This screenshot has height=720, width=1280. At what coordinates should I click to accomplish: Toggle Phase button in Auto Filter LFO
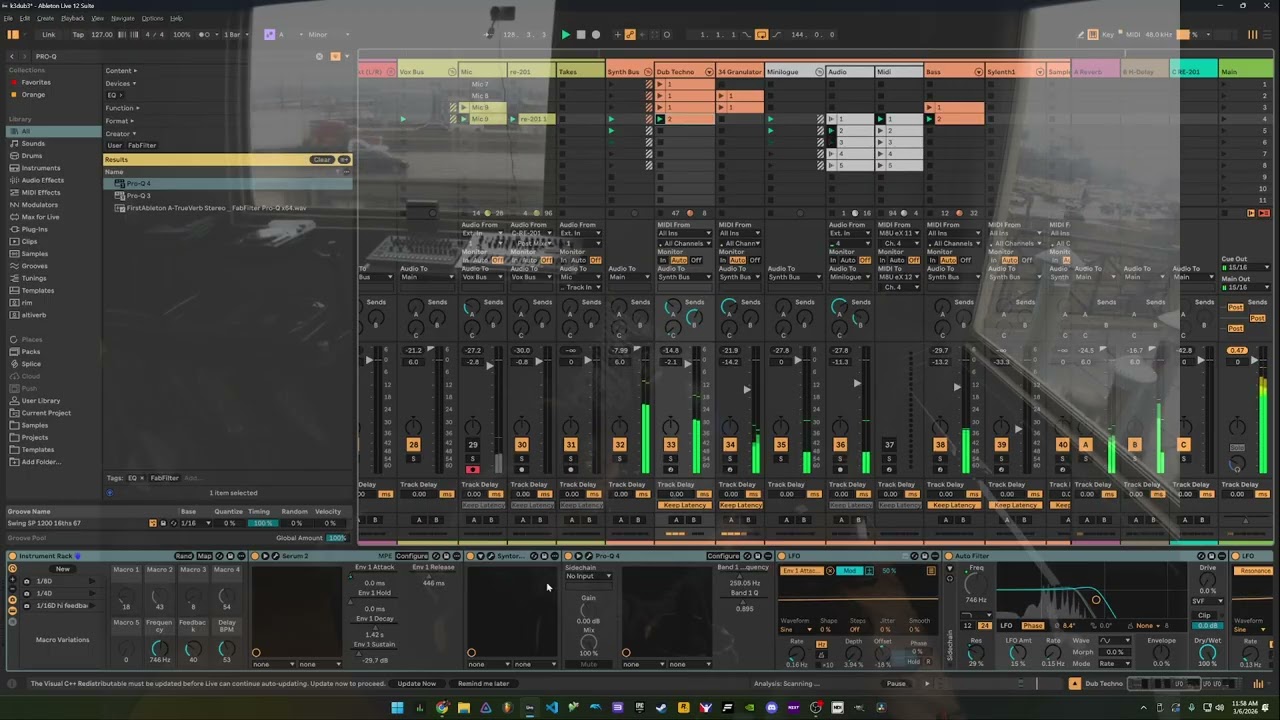[1033, 626]
